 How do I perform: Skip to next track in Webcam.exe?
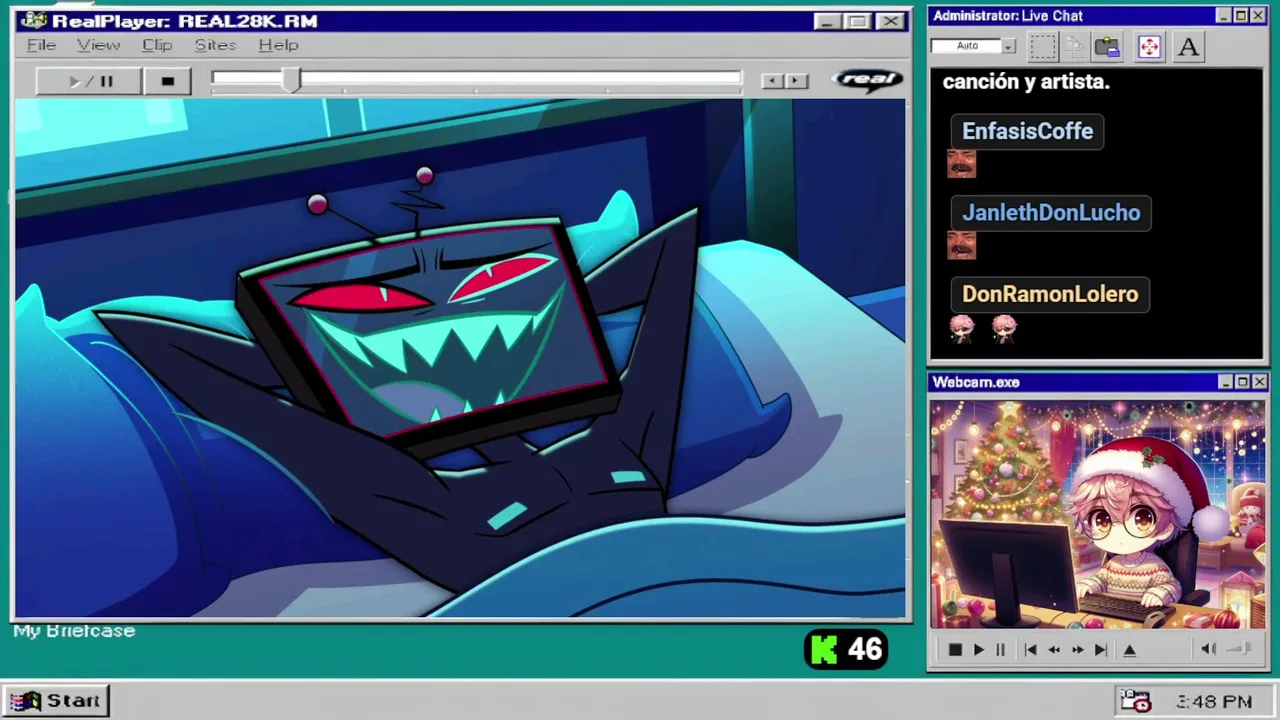(x=1100, y=650)
